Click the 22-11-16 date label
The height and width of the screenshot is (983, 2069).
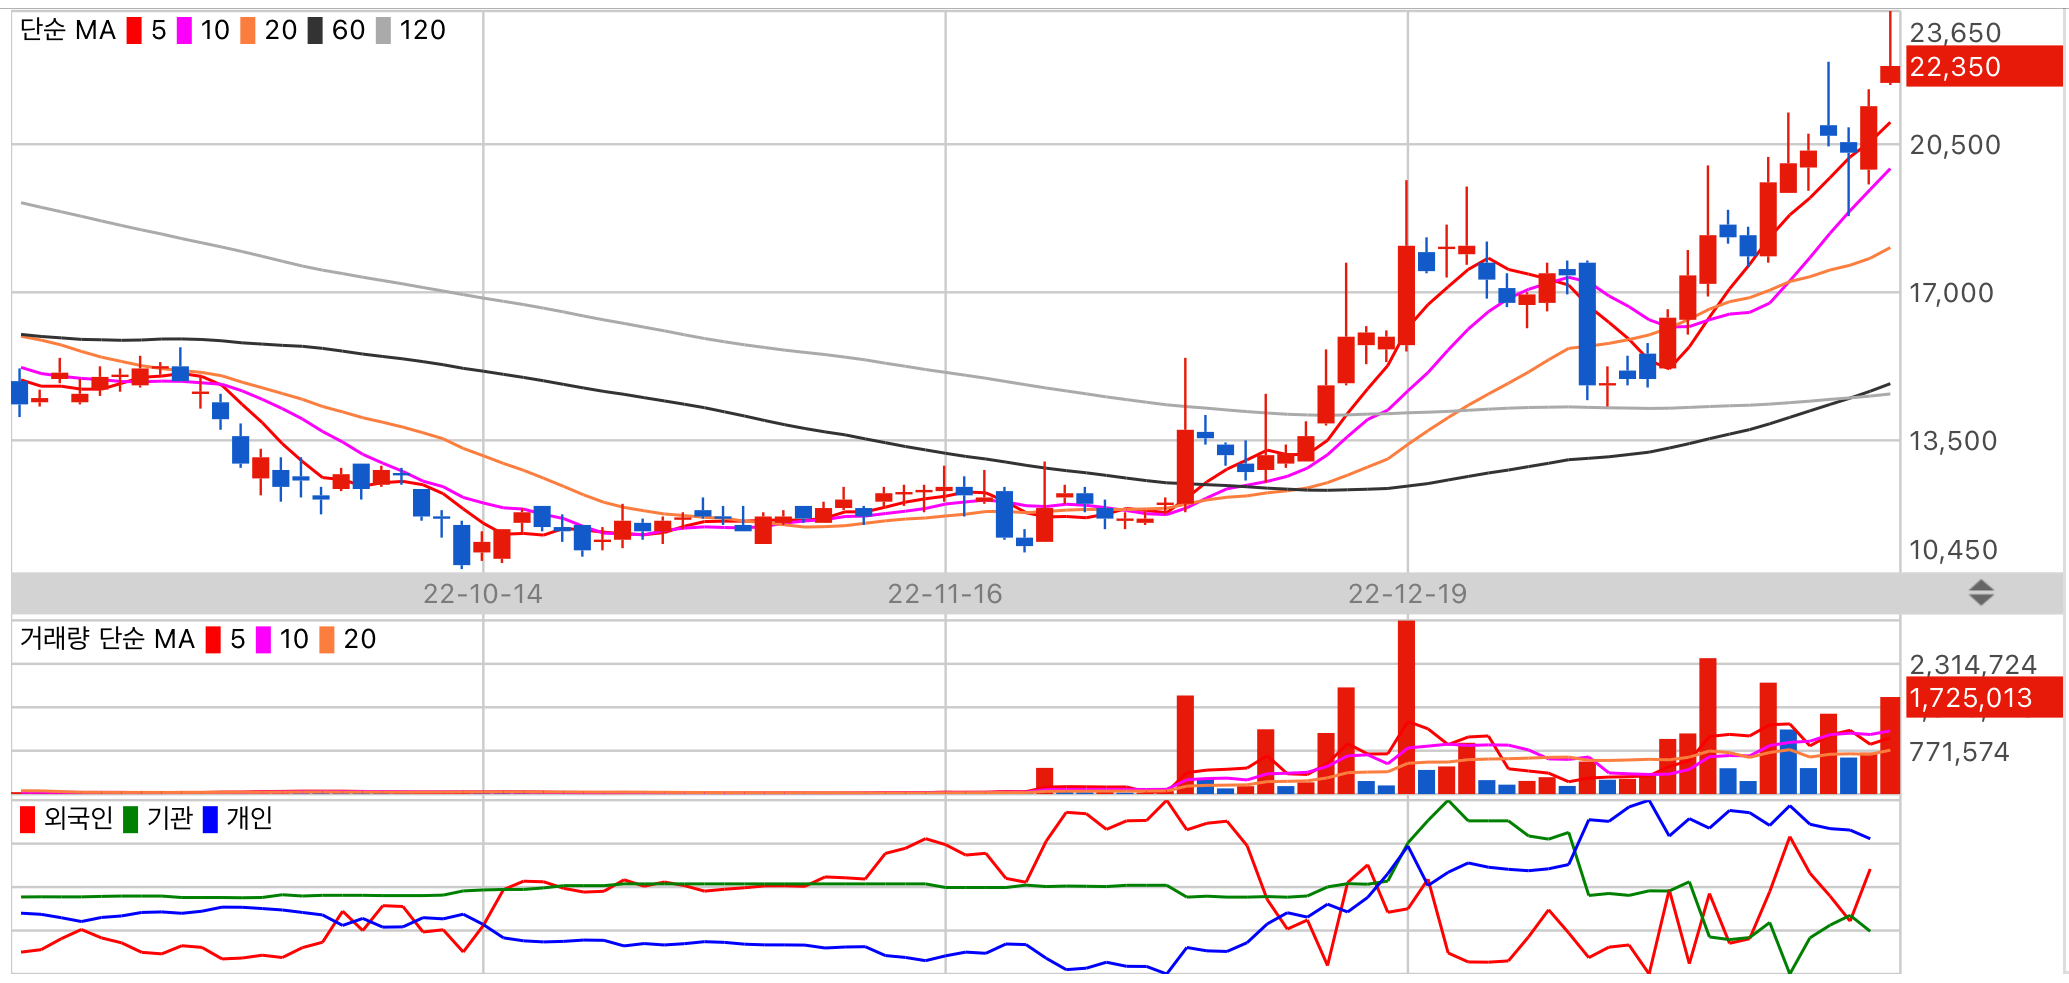click(x=945, y=594)
